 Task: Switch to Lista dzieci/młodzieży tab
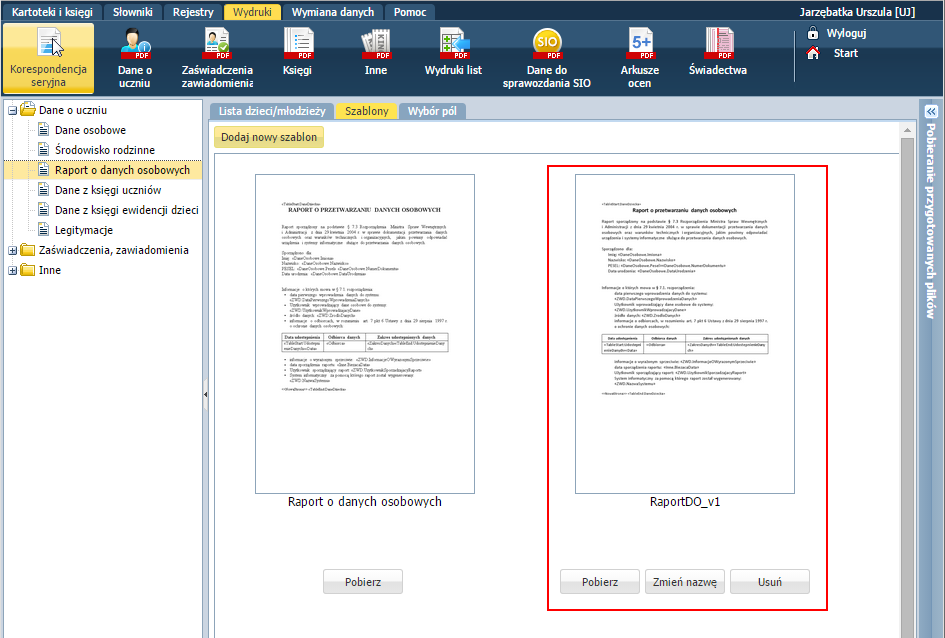[x=272, y=111]
